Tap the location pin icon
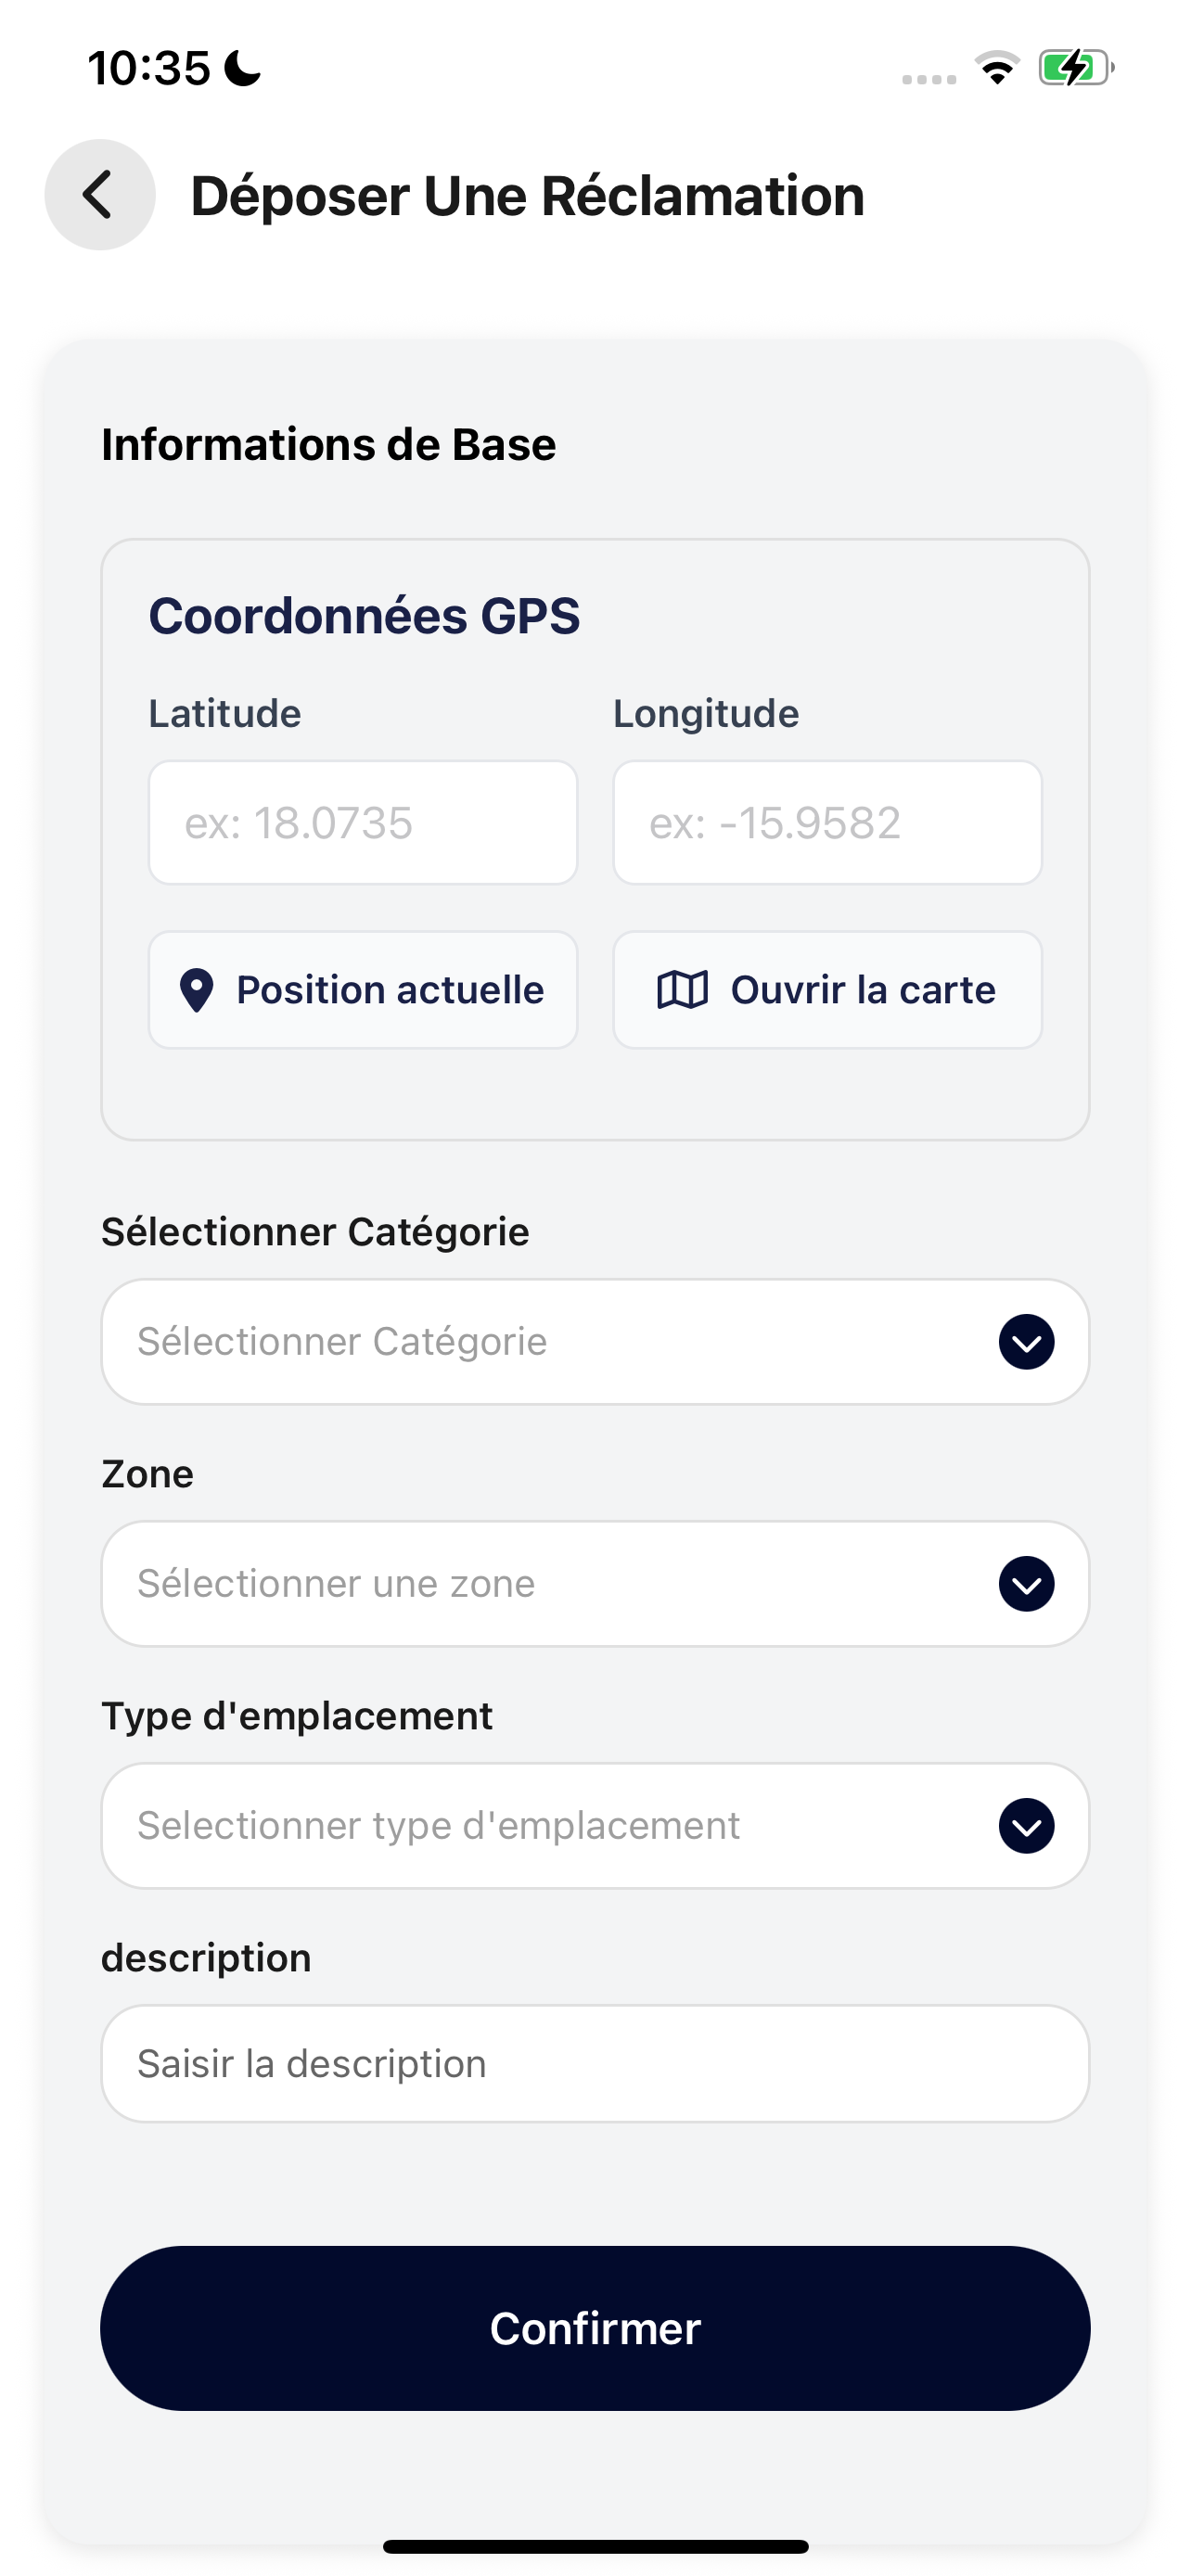The width and height of the screenshot is (1191, 2576). click(196, 991)
